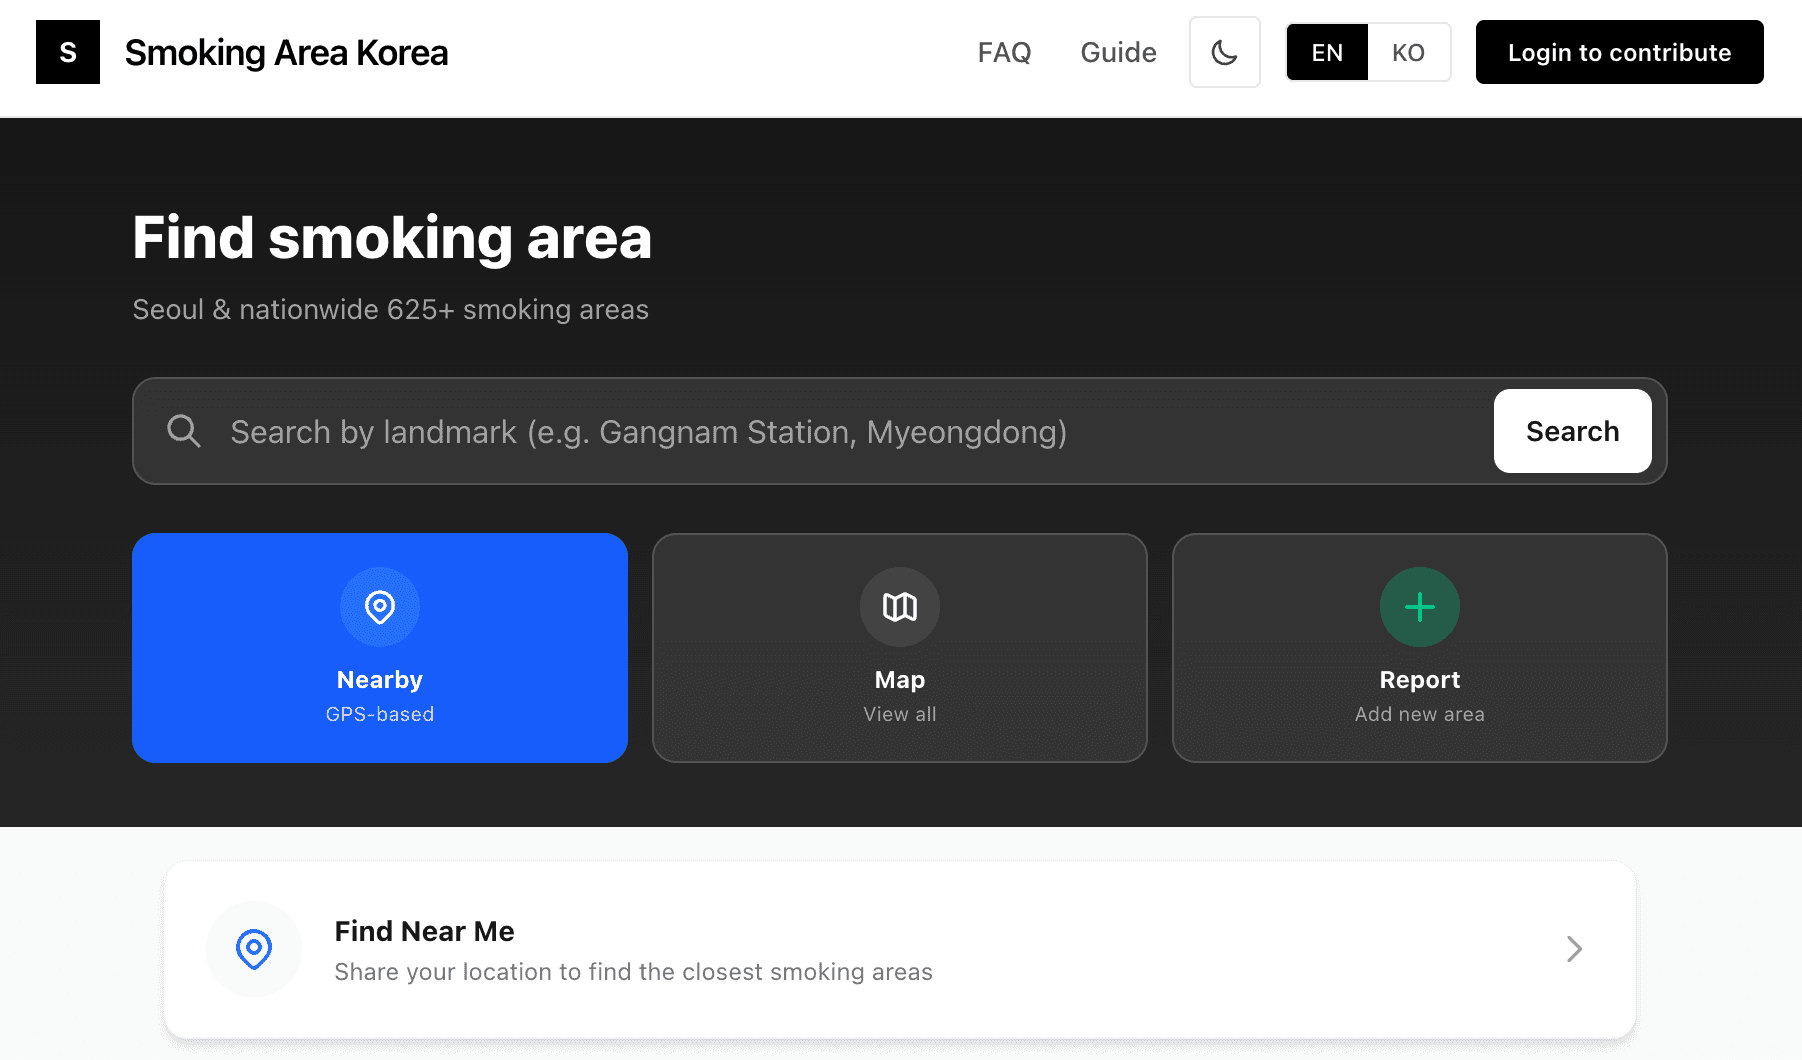This screenshot has width=1802, height=1060.
Task: Open the Report Add new area card
Action: [1419, 648]
